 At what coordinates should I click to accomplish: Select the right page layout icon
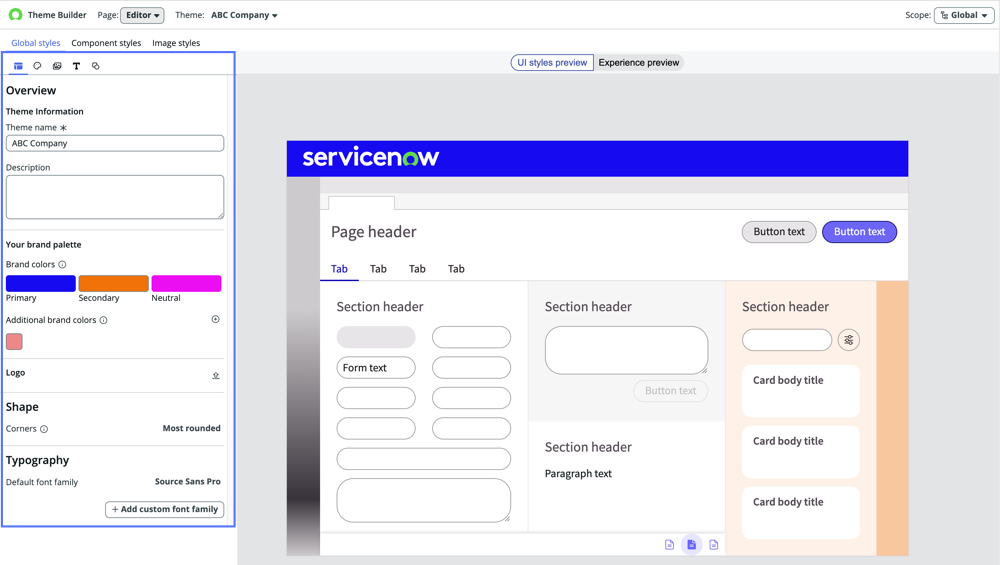coord(714,545)
